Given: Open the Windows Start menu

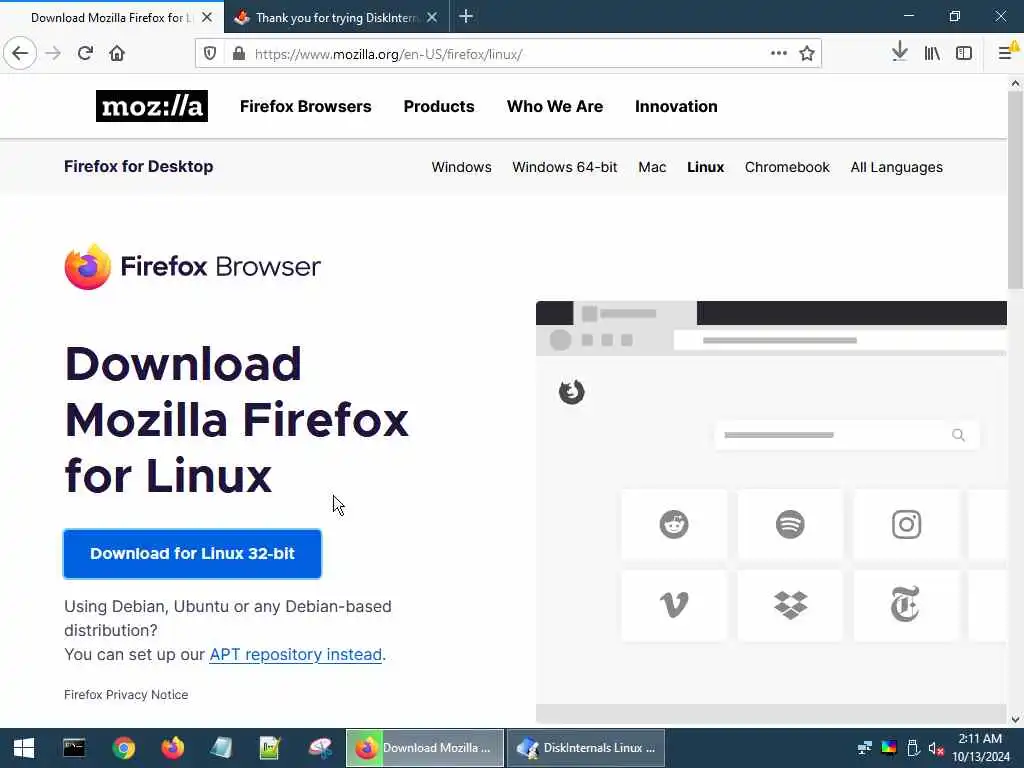Looking at the screenshot, I should pos(24,748).
